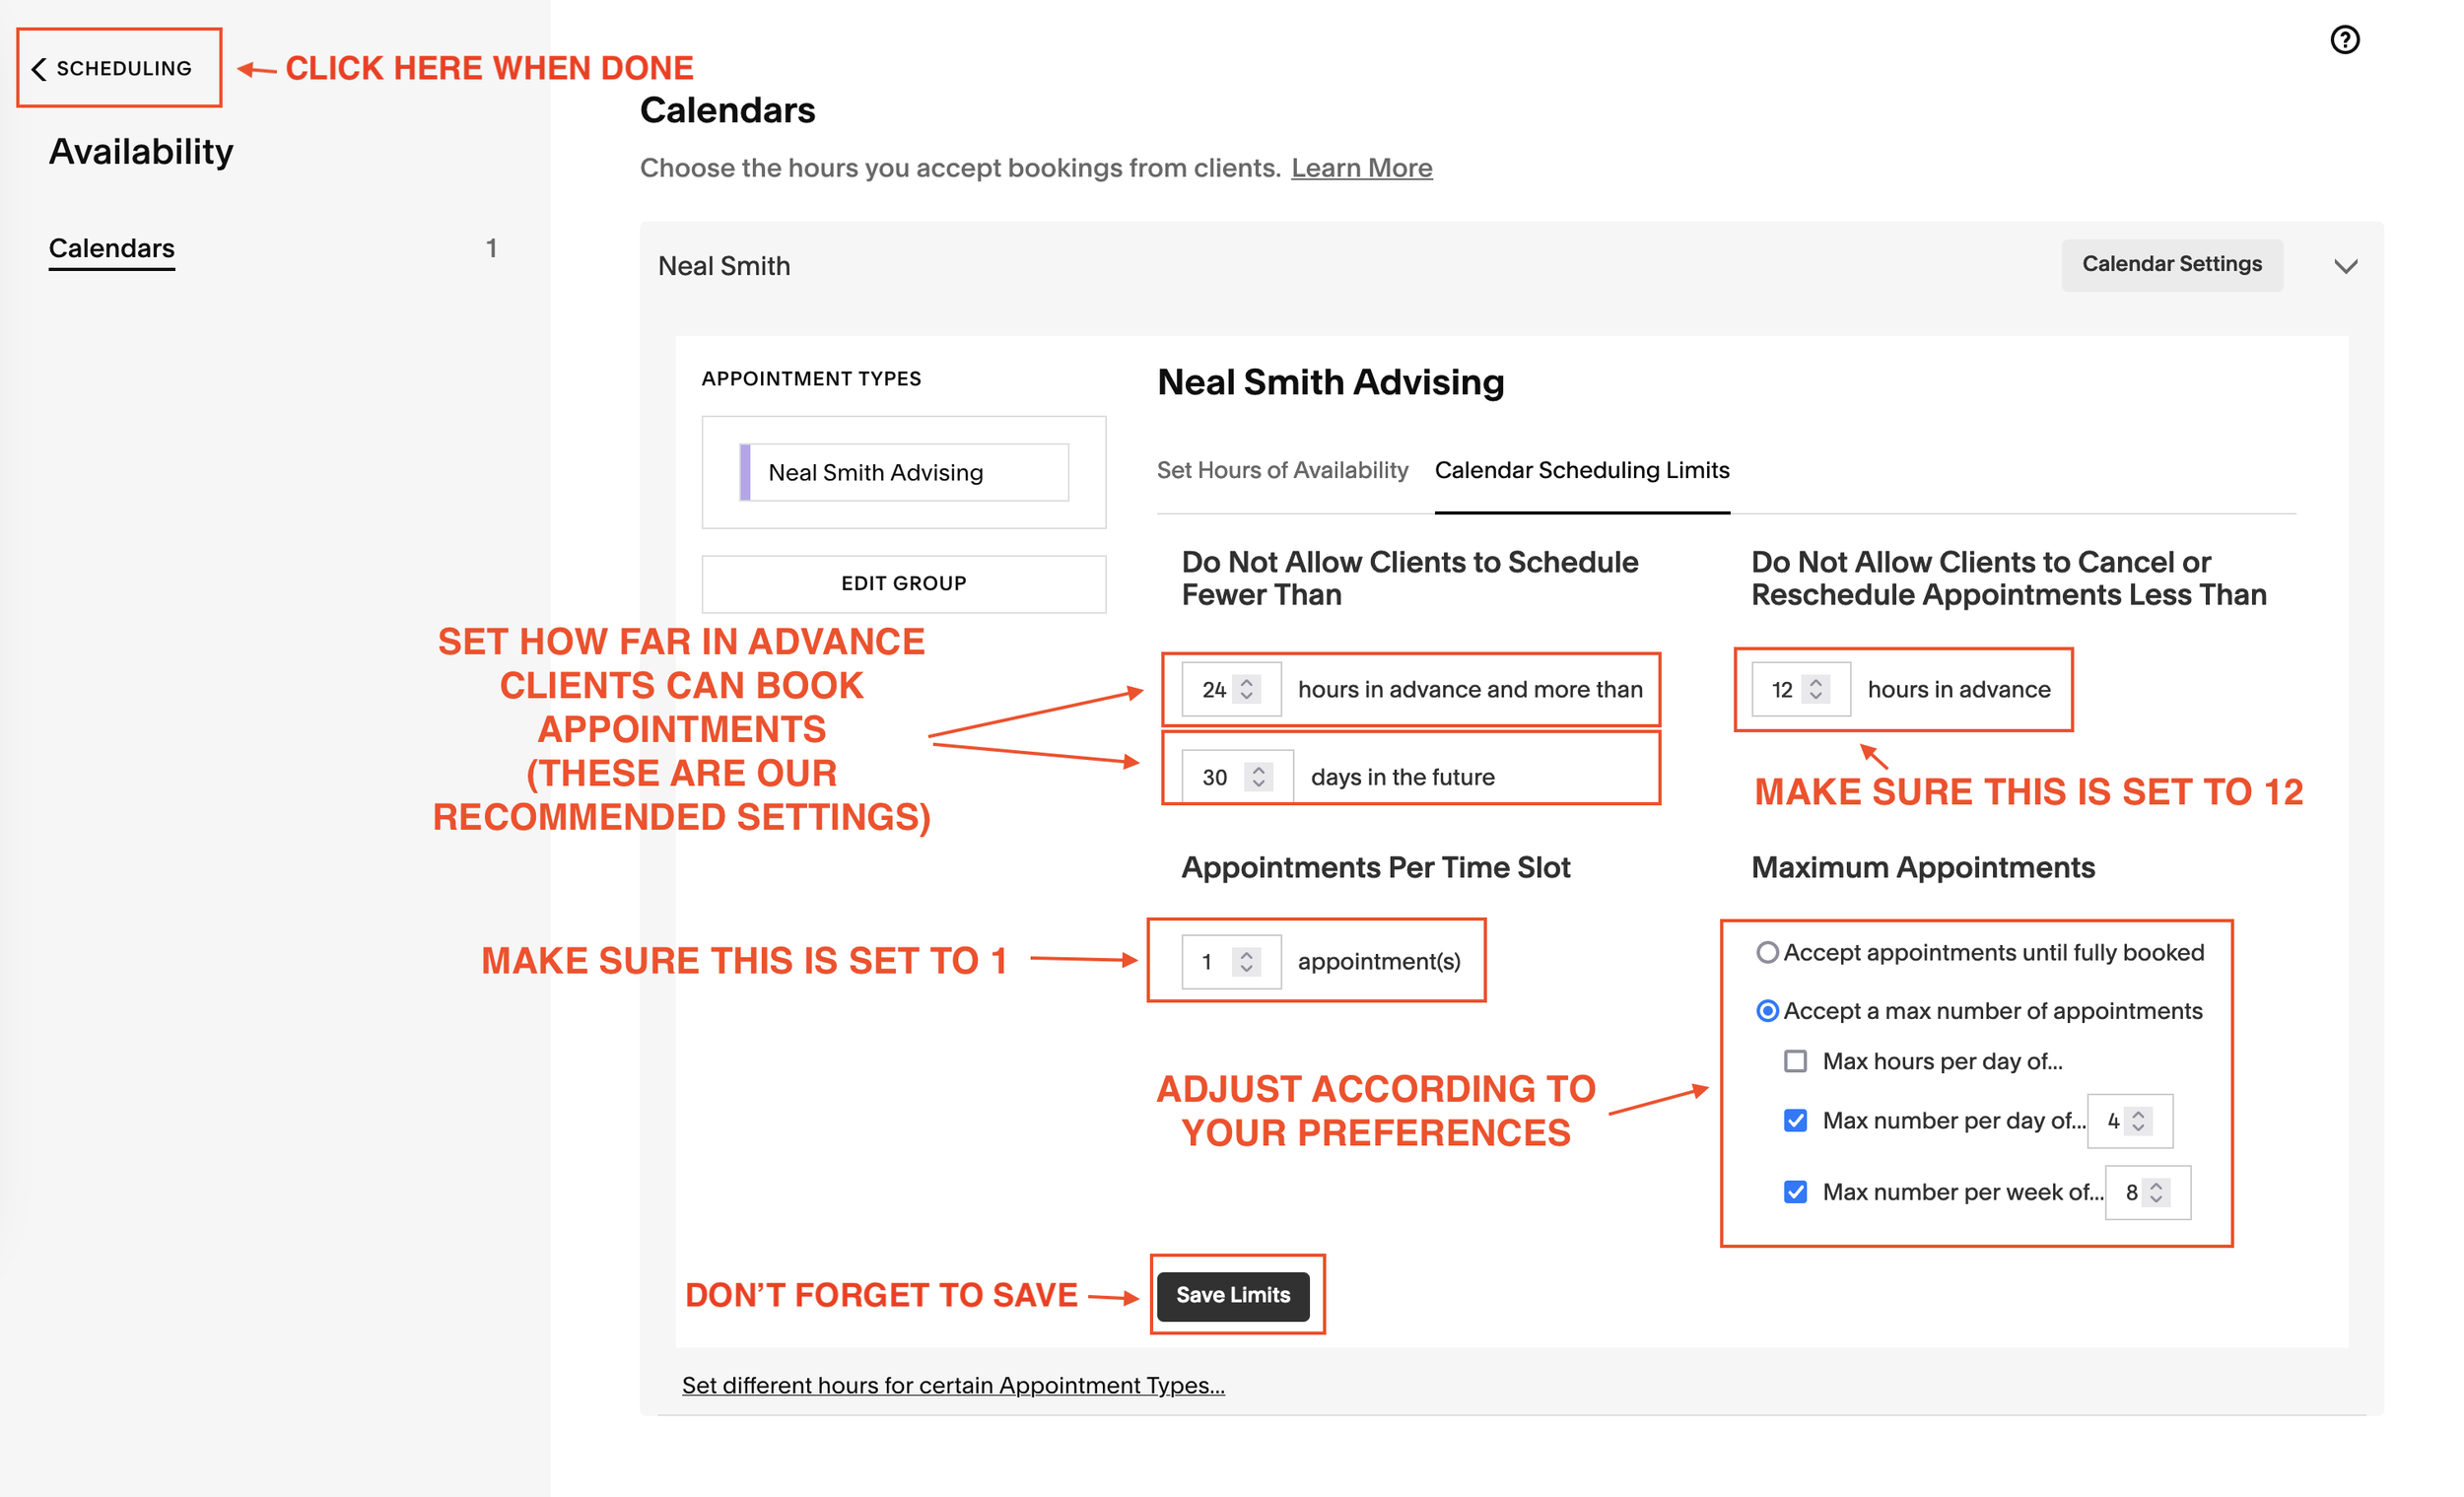The width and height of the screenshot is (2464, 1497).
Task: Collapse Neal Smith calendar chevron
Action: point(2345,266)
